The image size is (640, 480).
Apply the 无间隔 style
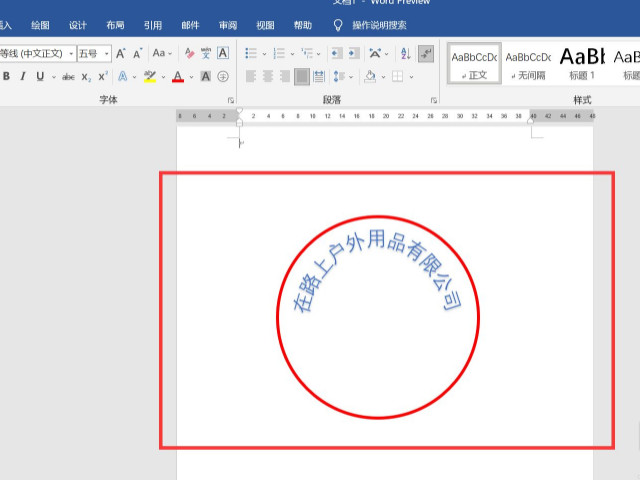(528, 64)
